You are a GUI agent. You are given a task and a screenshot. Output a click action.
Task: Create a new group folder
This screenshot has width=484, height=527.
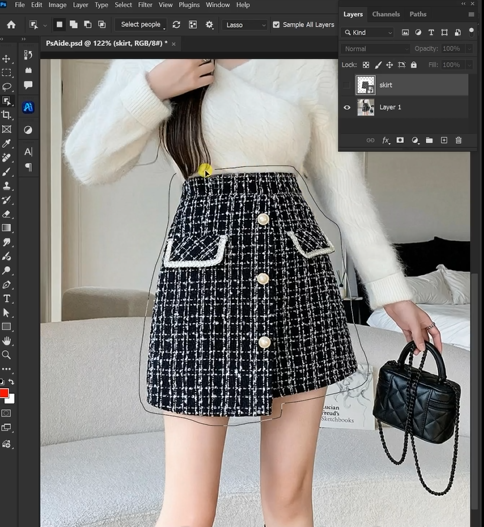[x=429, y=140]
